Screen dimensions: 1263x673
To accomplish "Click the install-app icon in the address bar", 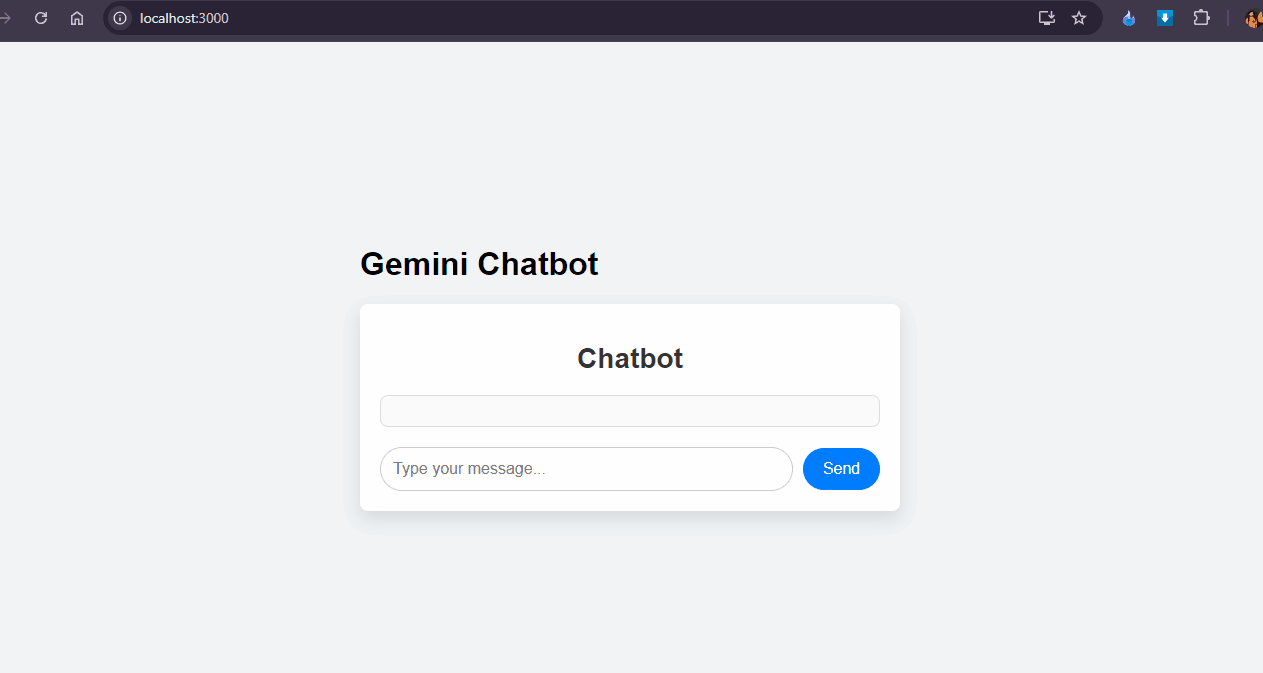I will tap(1046, 18).
